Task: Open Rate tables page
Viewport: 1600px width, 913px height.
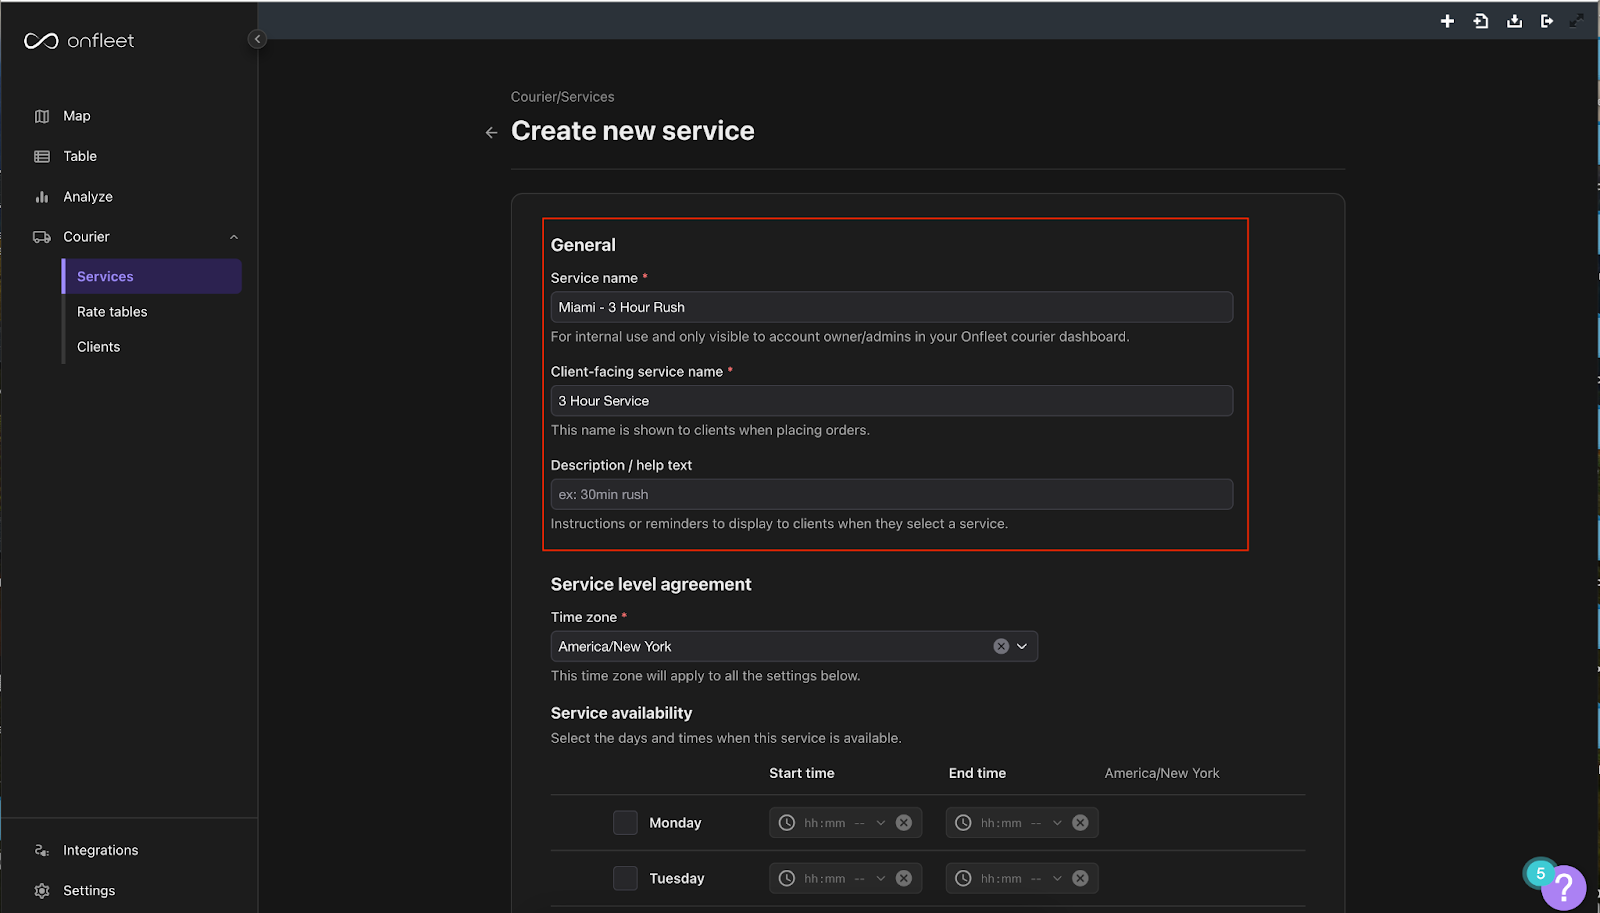Action: 112,312
